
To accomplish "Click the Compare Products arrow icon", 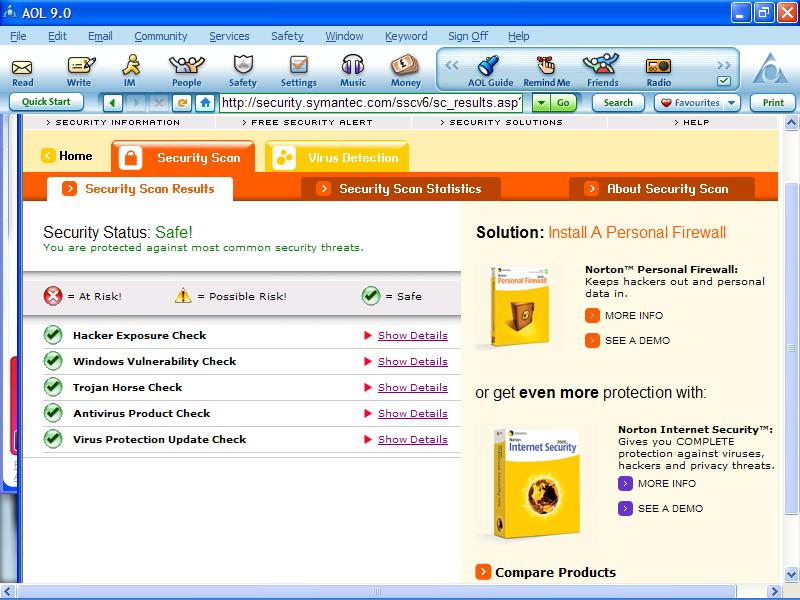I will pos(483,572).
